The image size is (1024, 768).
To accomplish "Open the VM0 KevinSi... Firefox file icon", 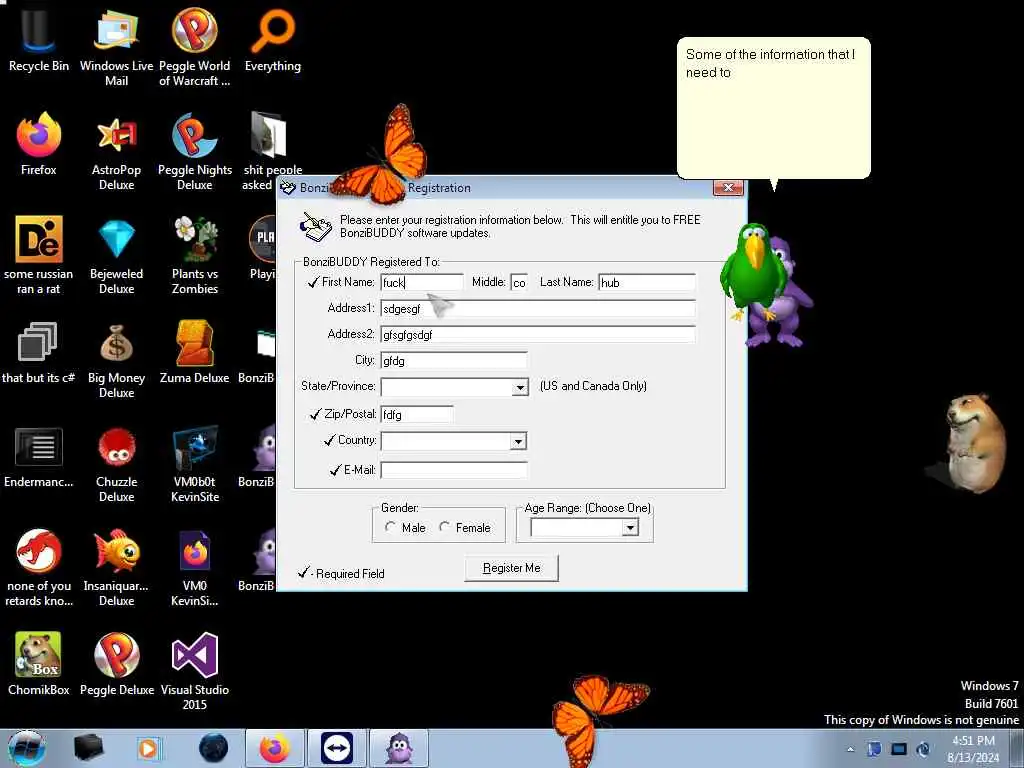I will [195, 567].
